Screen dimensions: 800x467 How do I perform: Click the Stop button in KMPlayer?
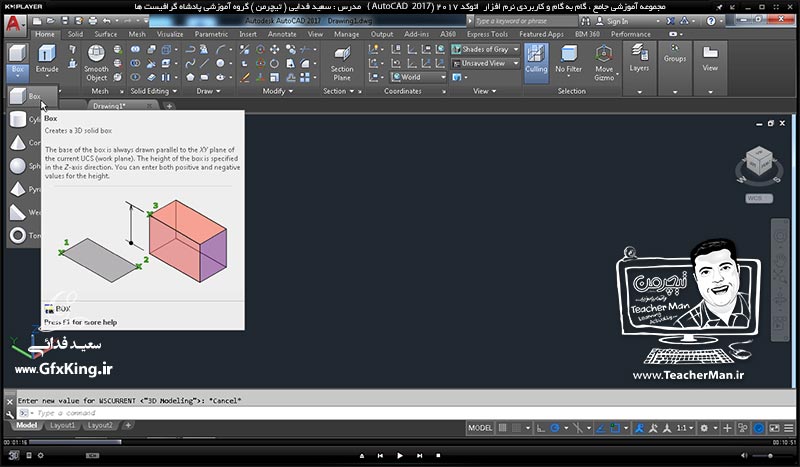(438, 455)
